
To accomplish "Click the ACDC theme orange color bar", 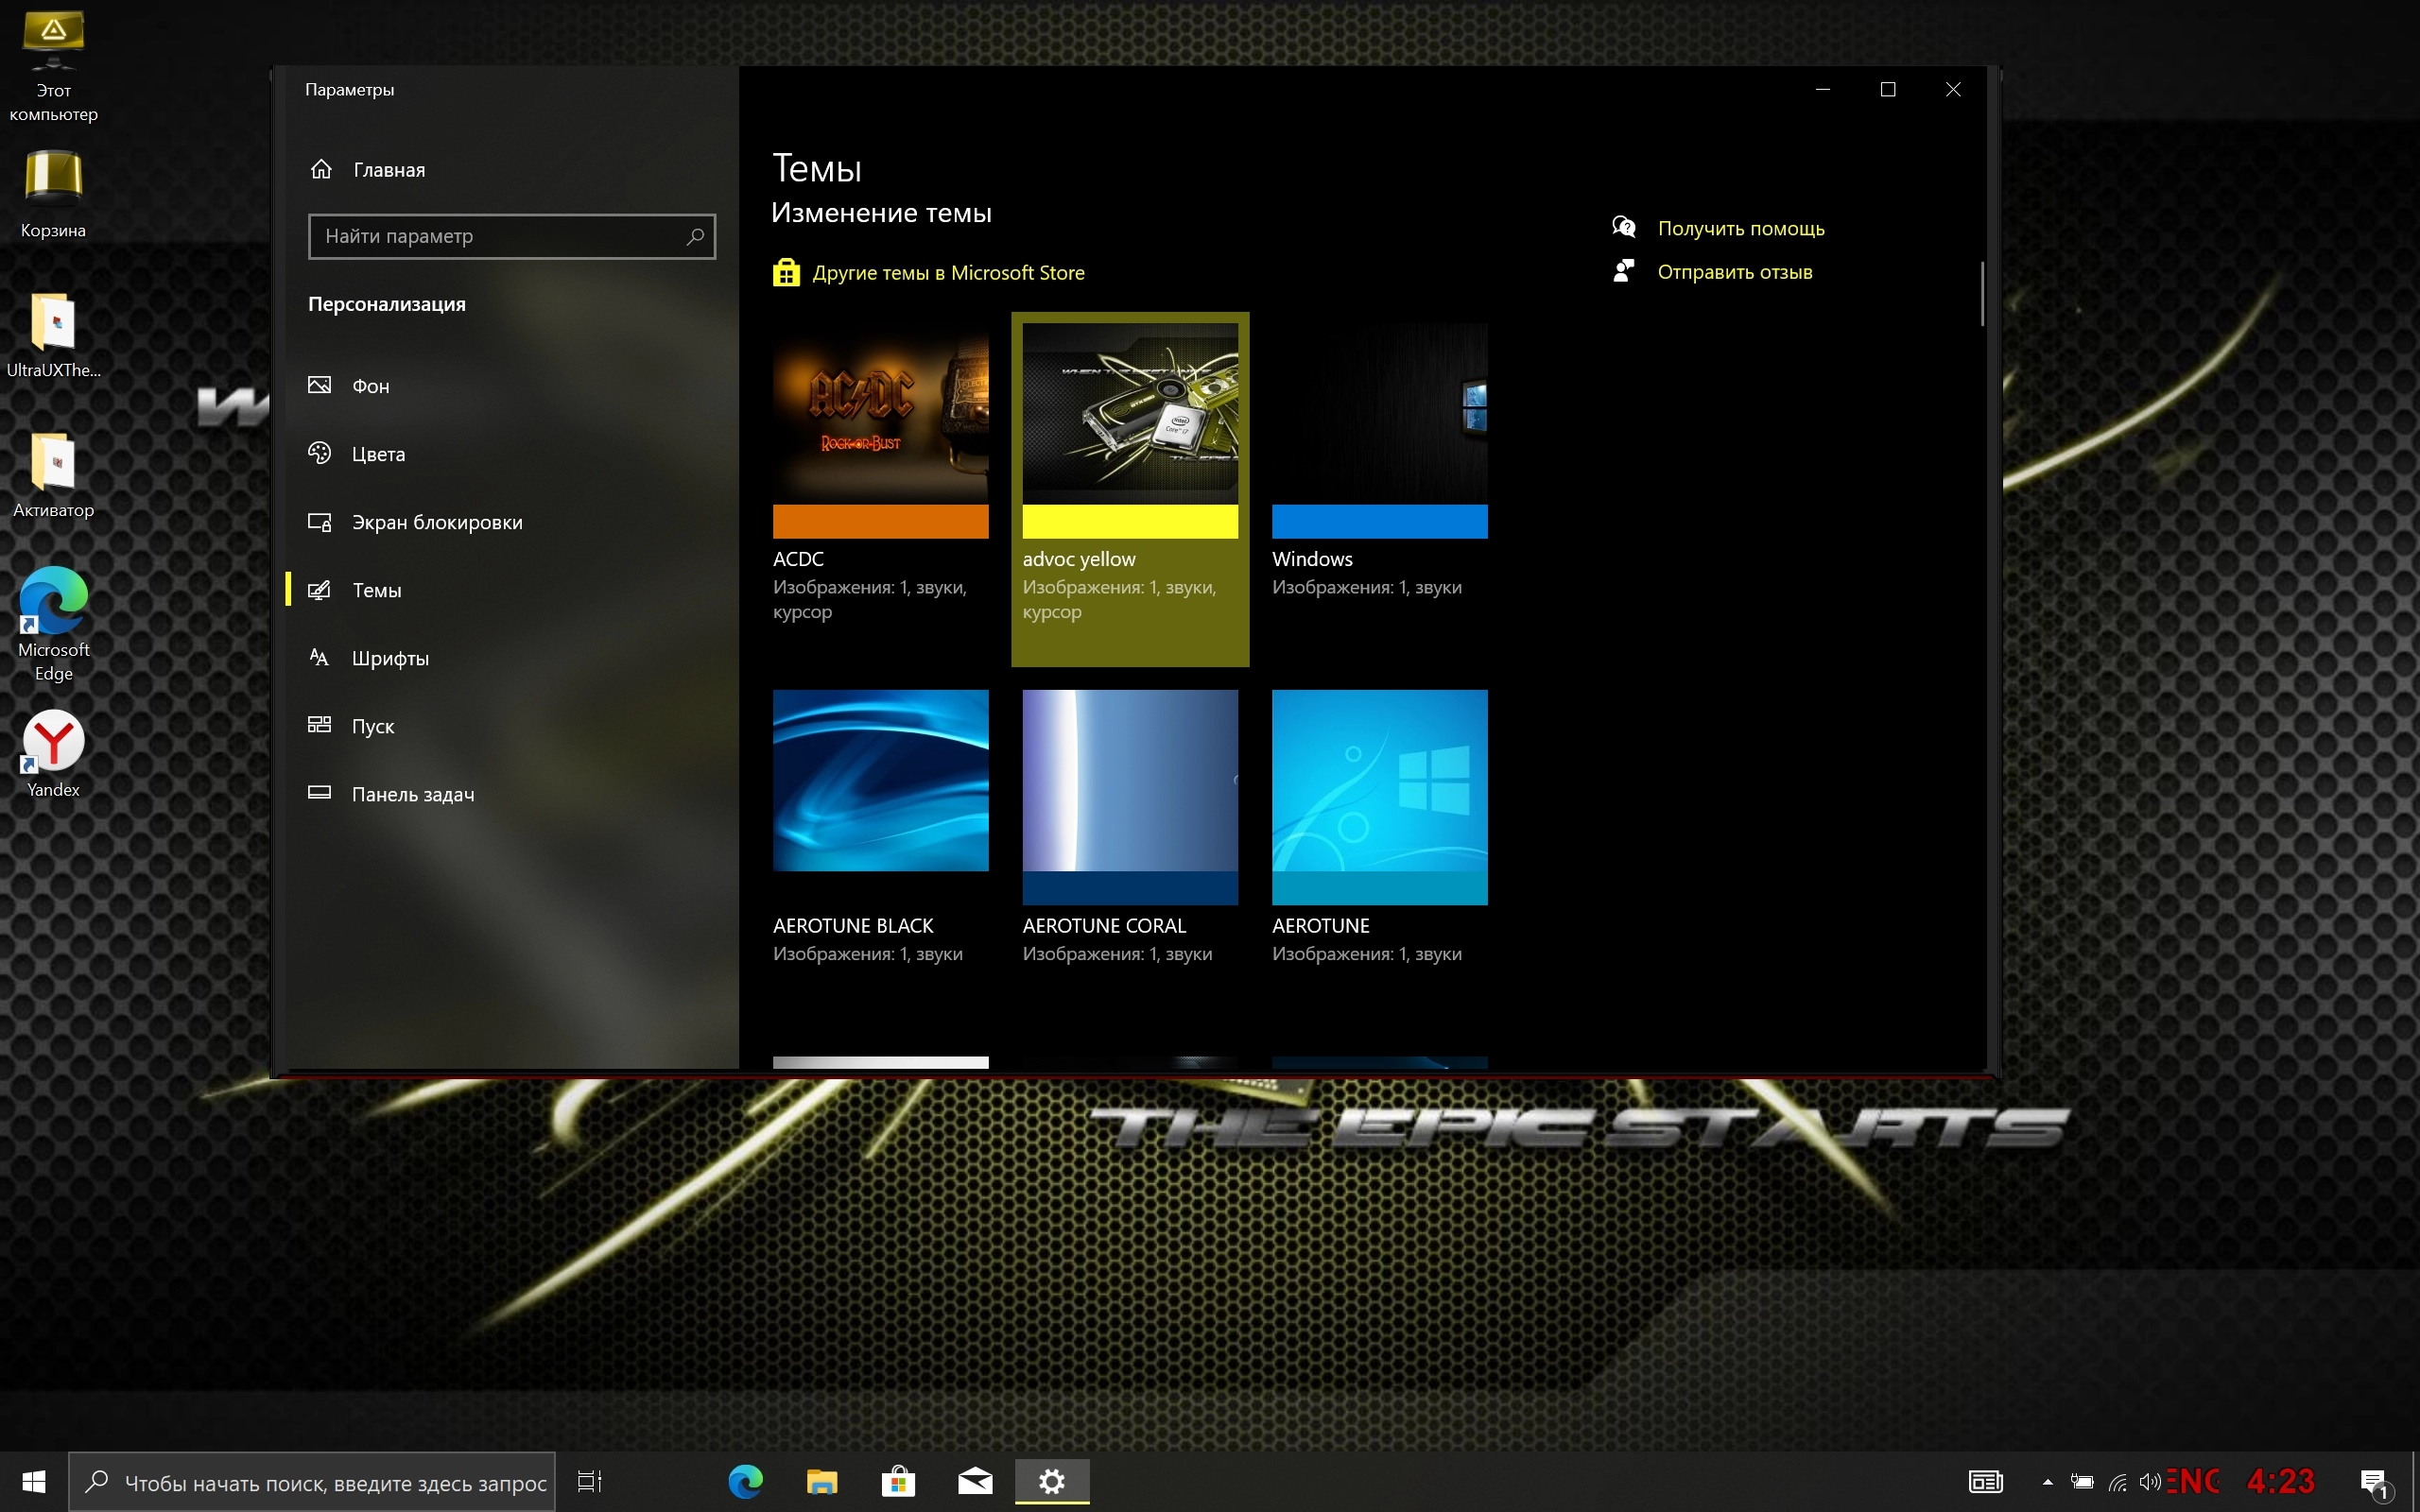I will [x=880, y=521].
